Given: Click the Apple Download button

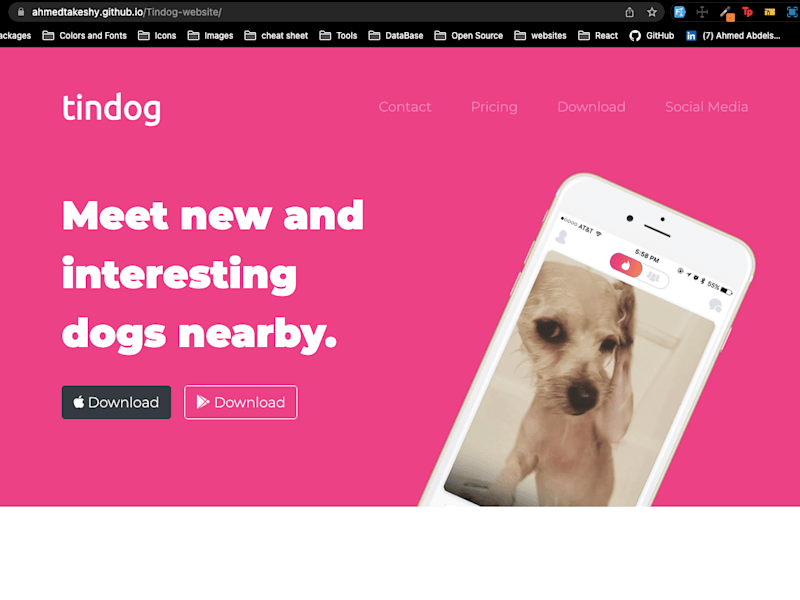Looking at the screenshot, I should click(116, 402).
